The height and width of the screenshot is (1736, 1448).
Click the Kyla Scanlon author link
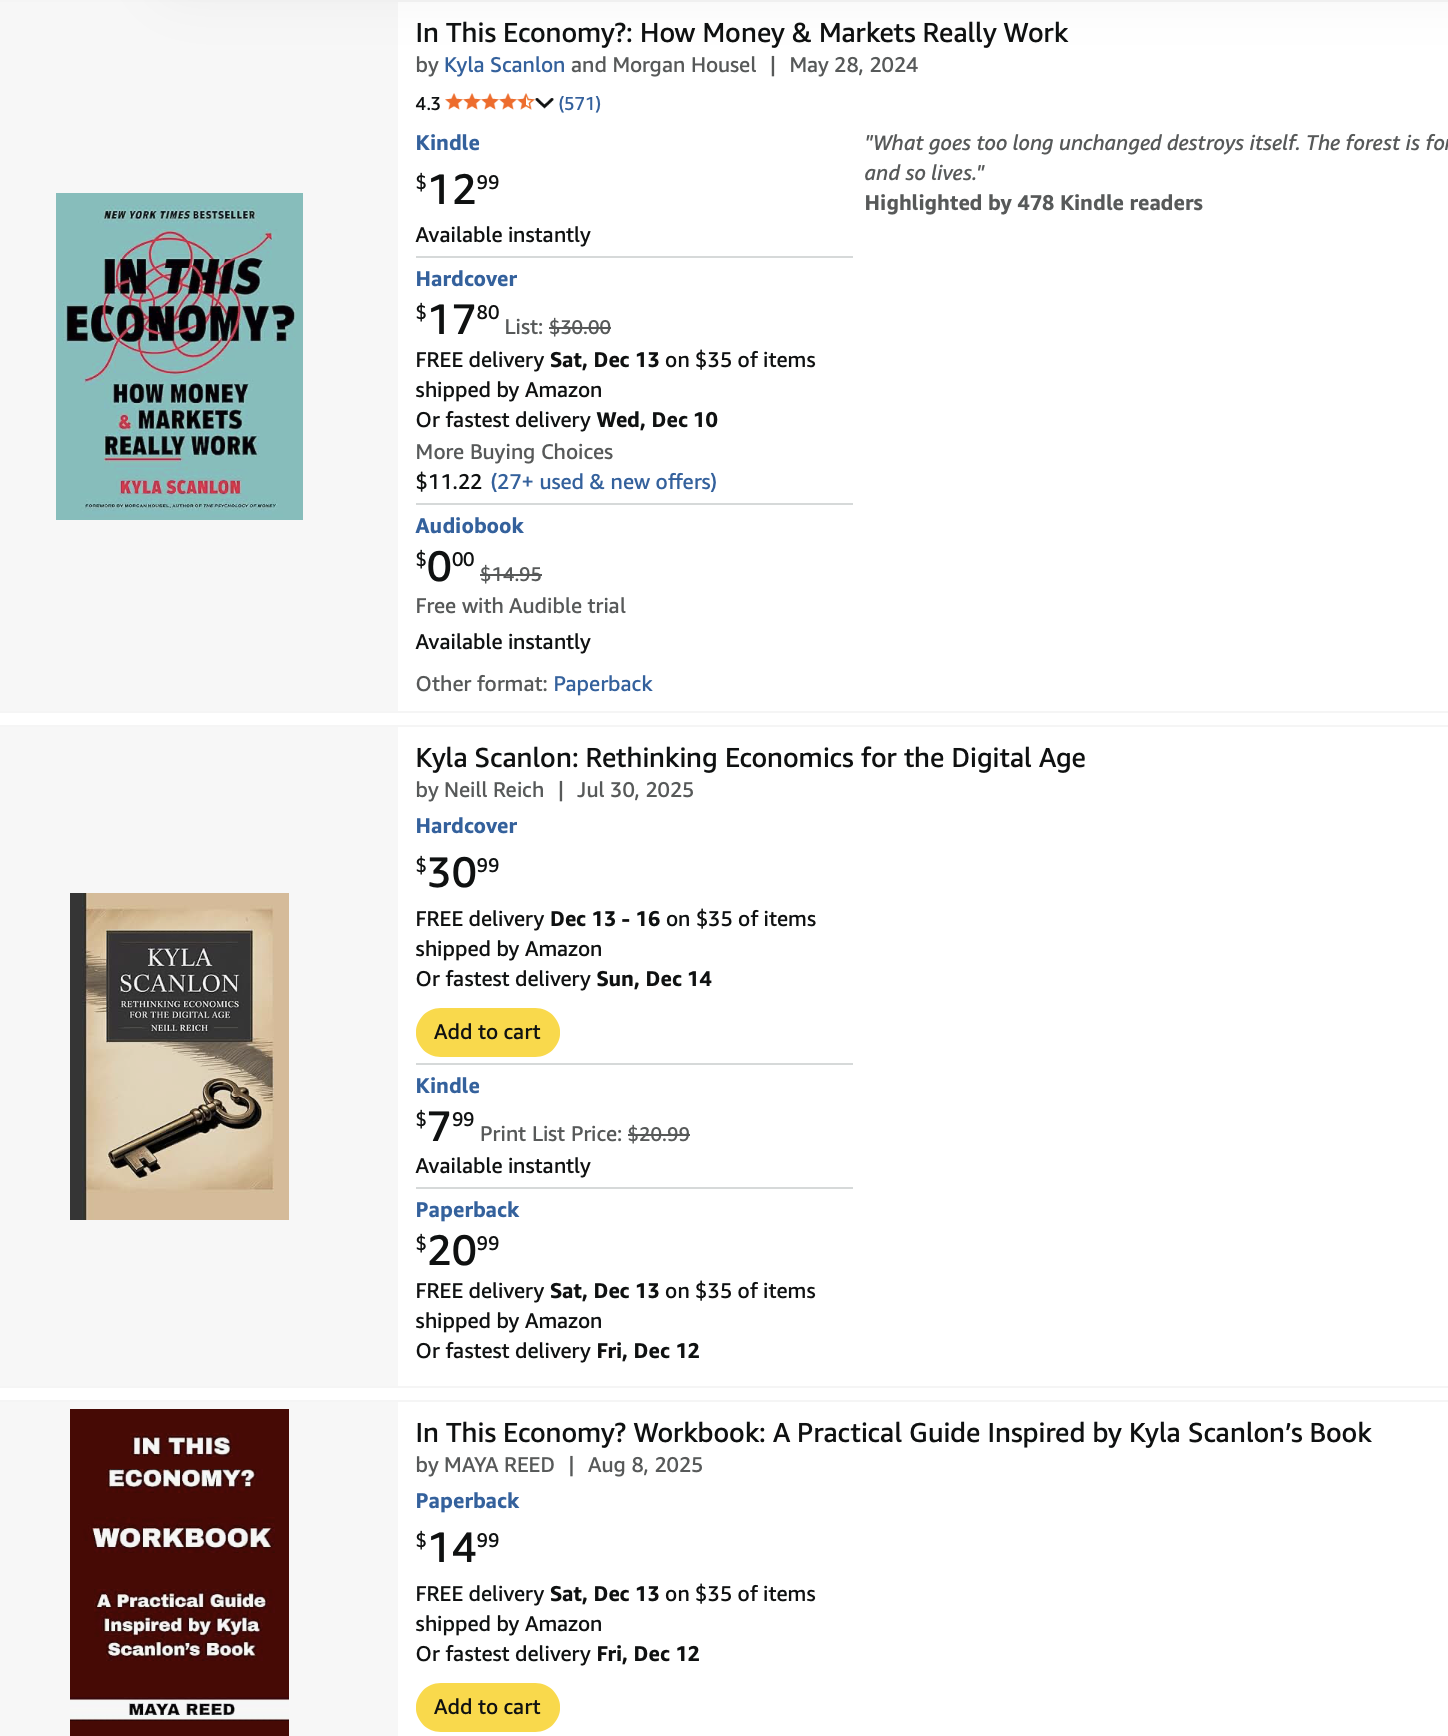click(504, 65)
